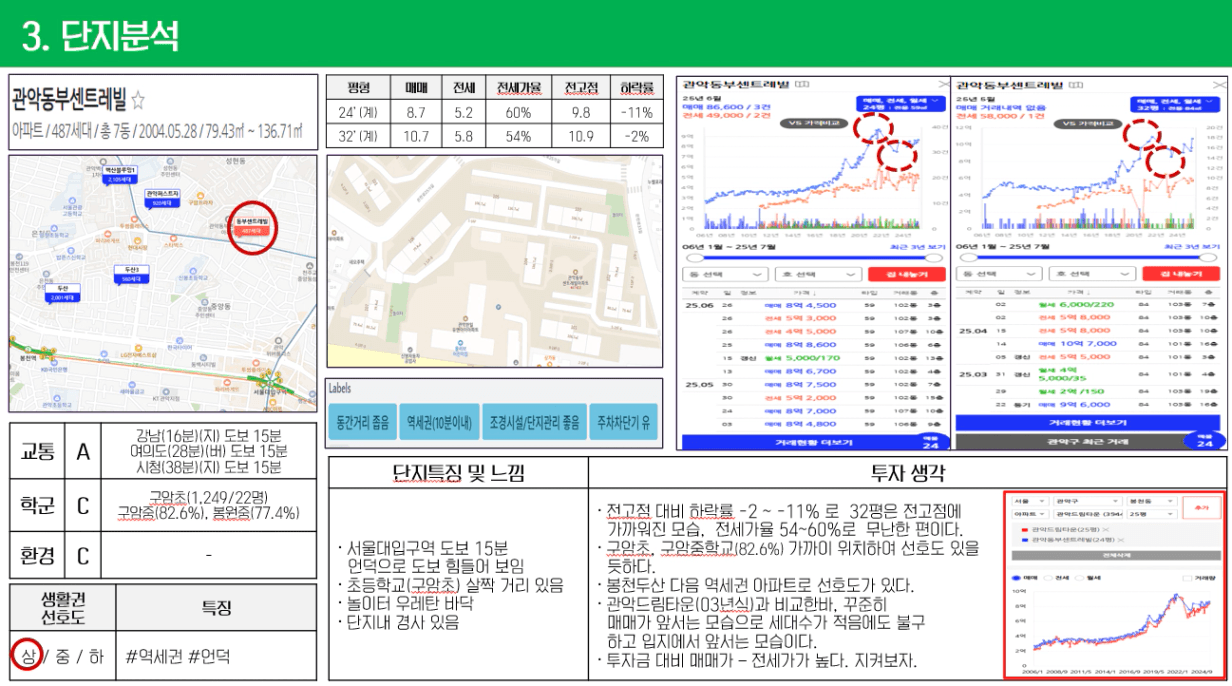
Task: Click 최근 3년 보기 link in 32평 panel
Action: pyautogui.click(x=1193, y=247)
